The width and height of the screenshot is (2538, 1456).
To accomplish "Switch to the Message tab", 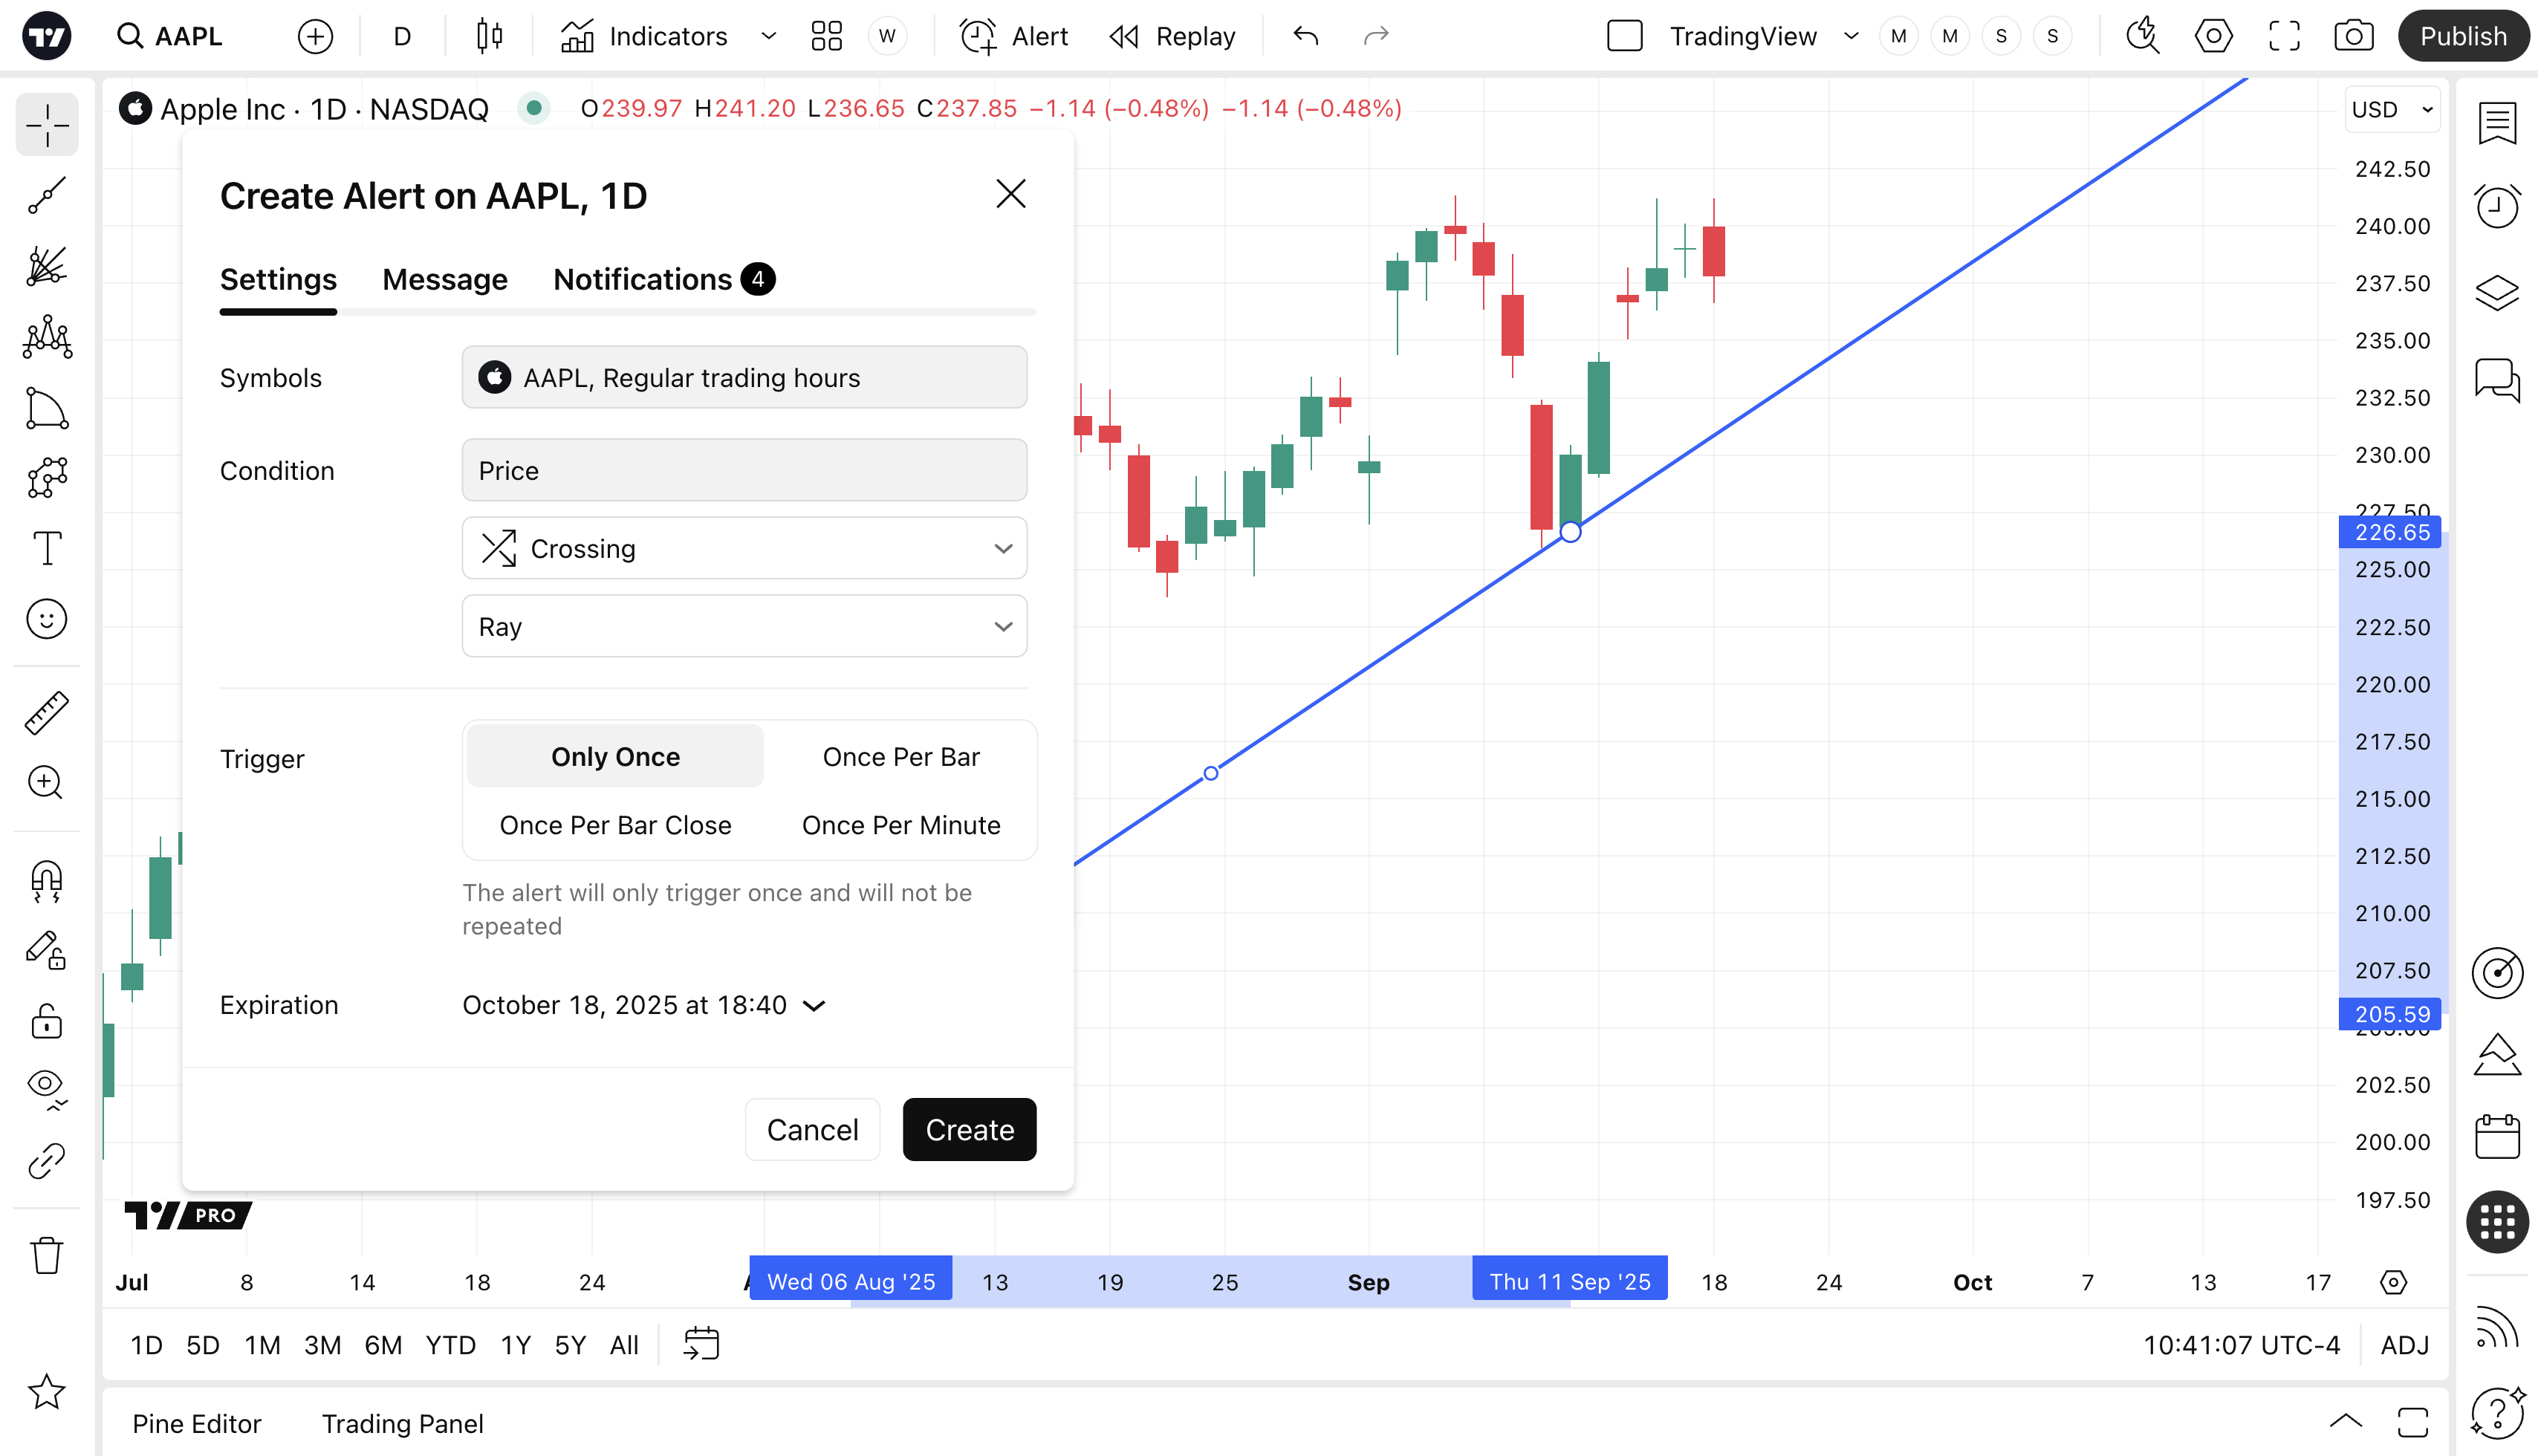I will (x=444, y=280).
